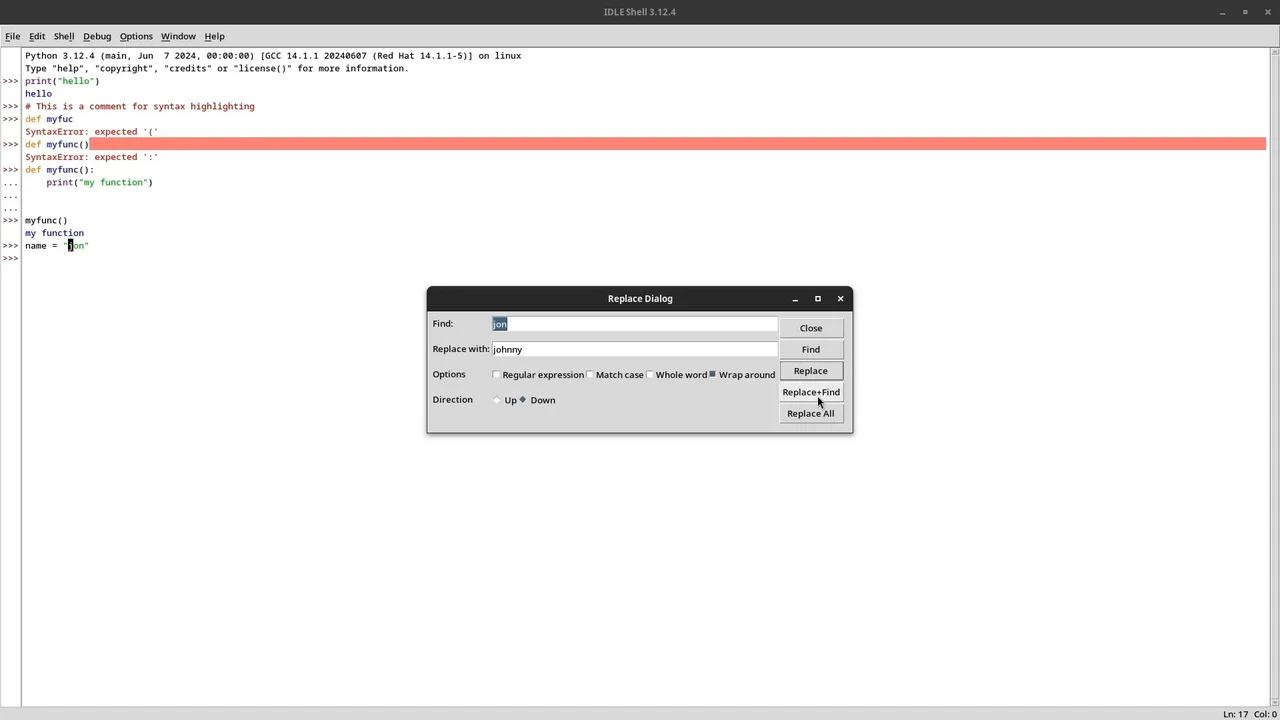Viewport: 1280px width, 720px height.
Task: Click the Python 3.12.4 version banner line
Action: [x=273, y=56]
